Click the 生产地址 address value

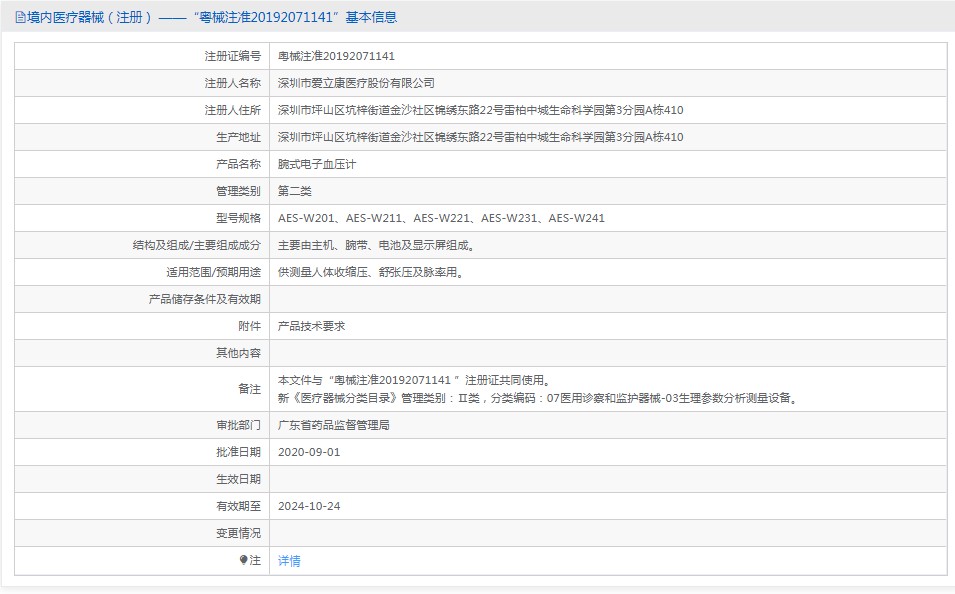pos(481,137)
